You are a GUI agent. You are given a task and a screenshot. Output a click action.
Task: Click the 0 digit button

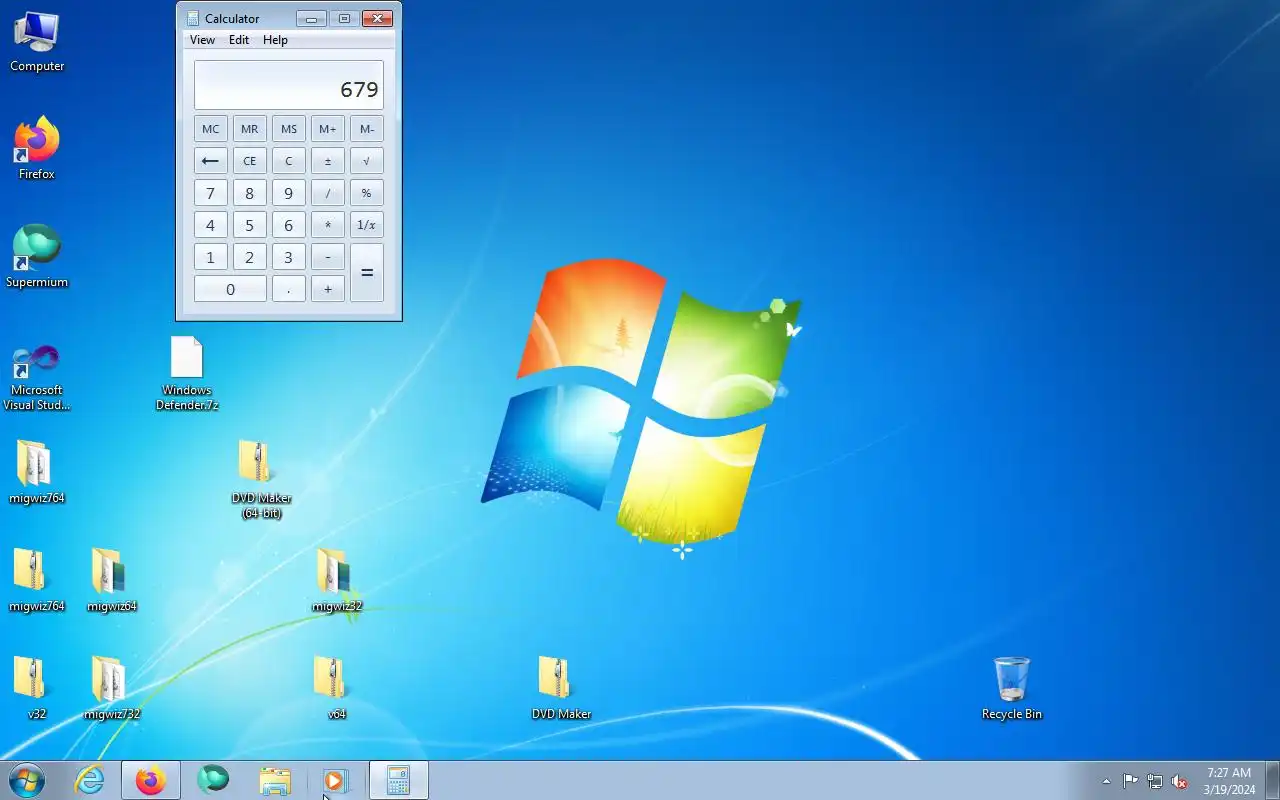230,289
